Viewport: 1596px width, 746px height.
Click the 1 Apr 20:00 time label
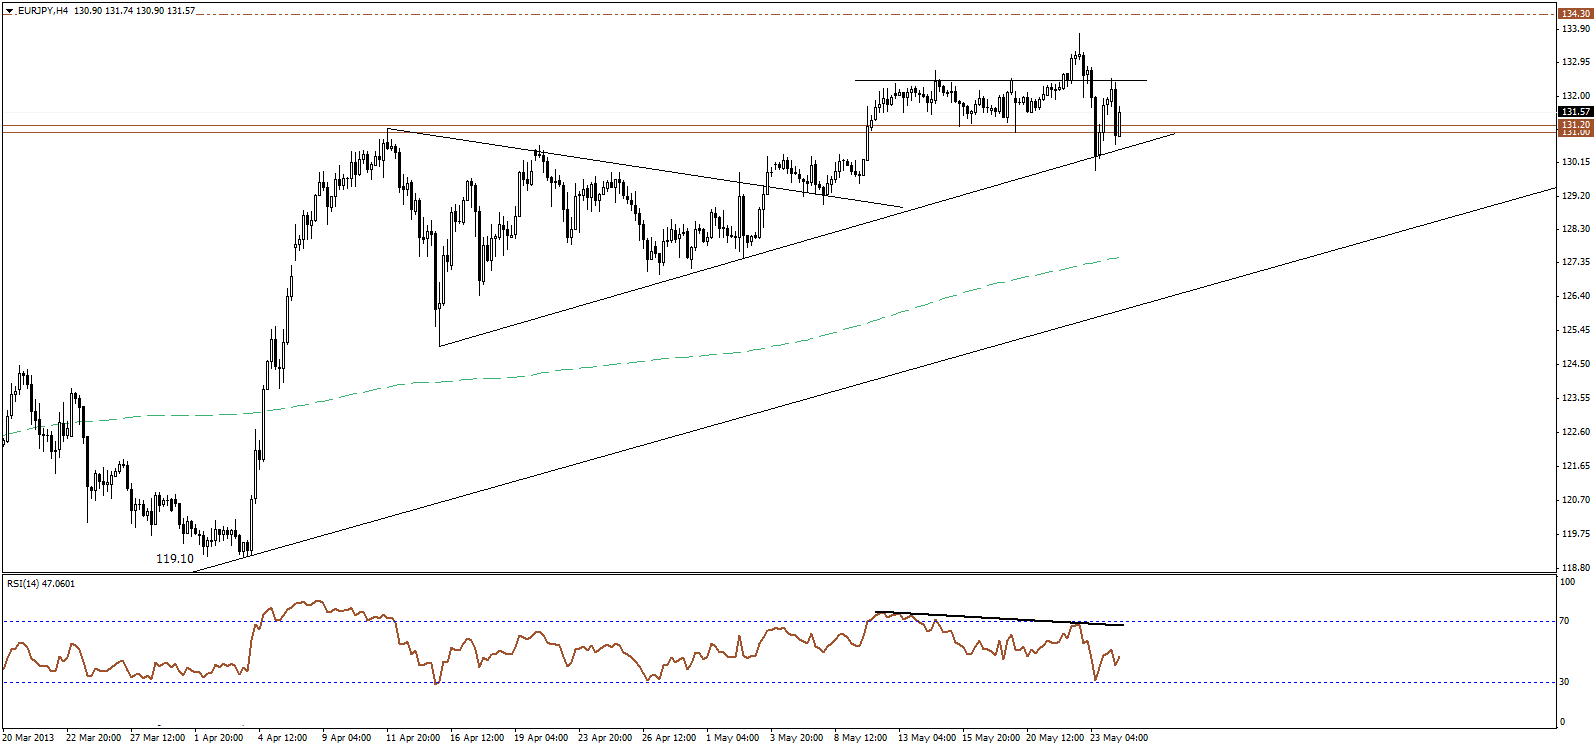(x=219, y=738)
